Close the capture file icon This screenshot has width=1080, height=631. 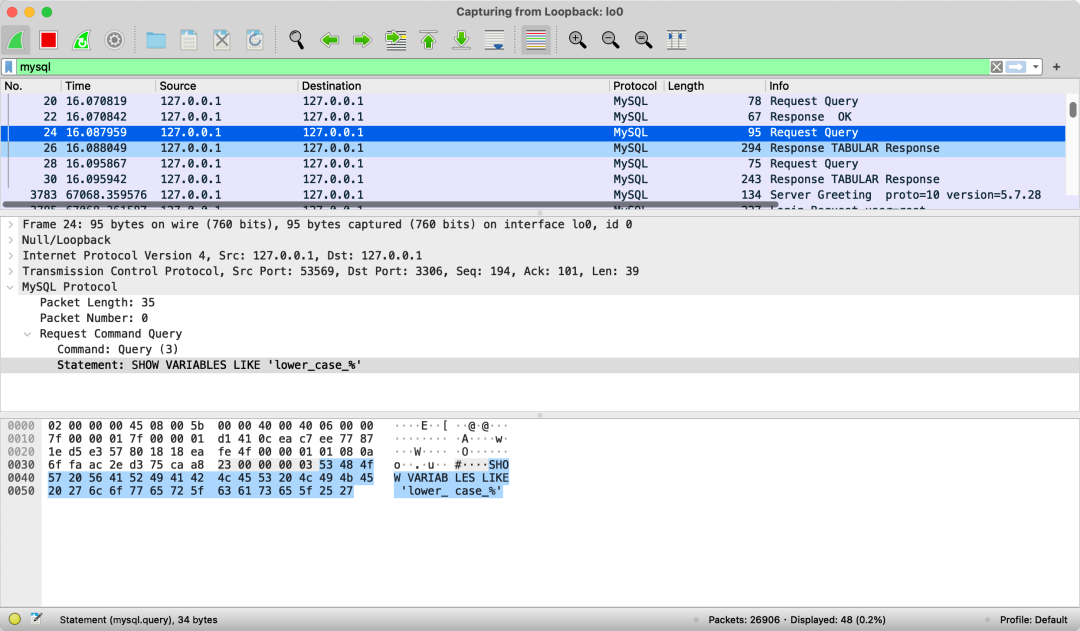coord(222,40)
